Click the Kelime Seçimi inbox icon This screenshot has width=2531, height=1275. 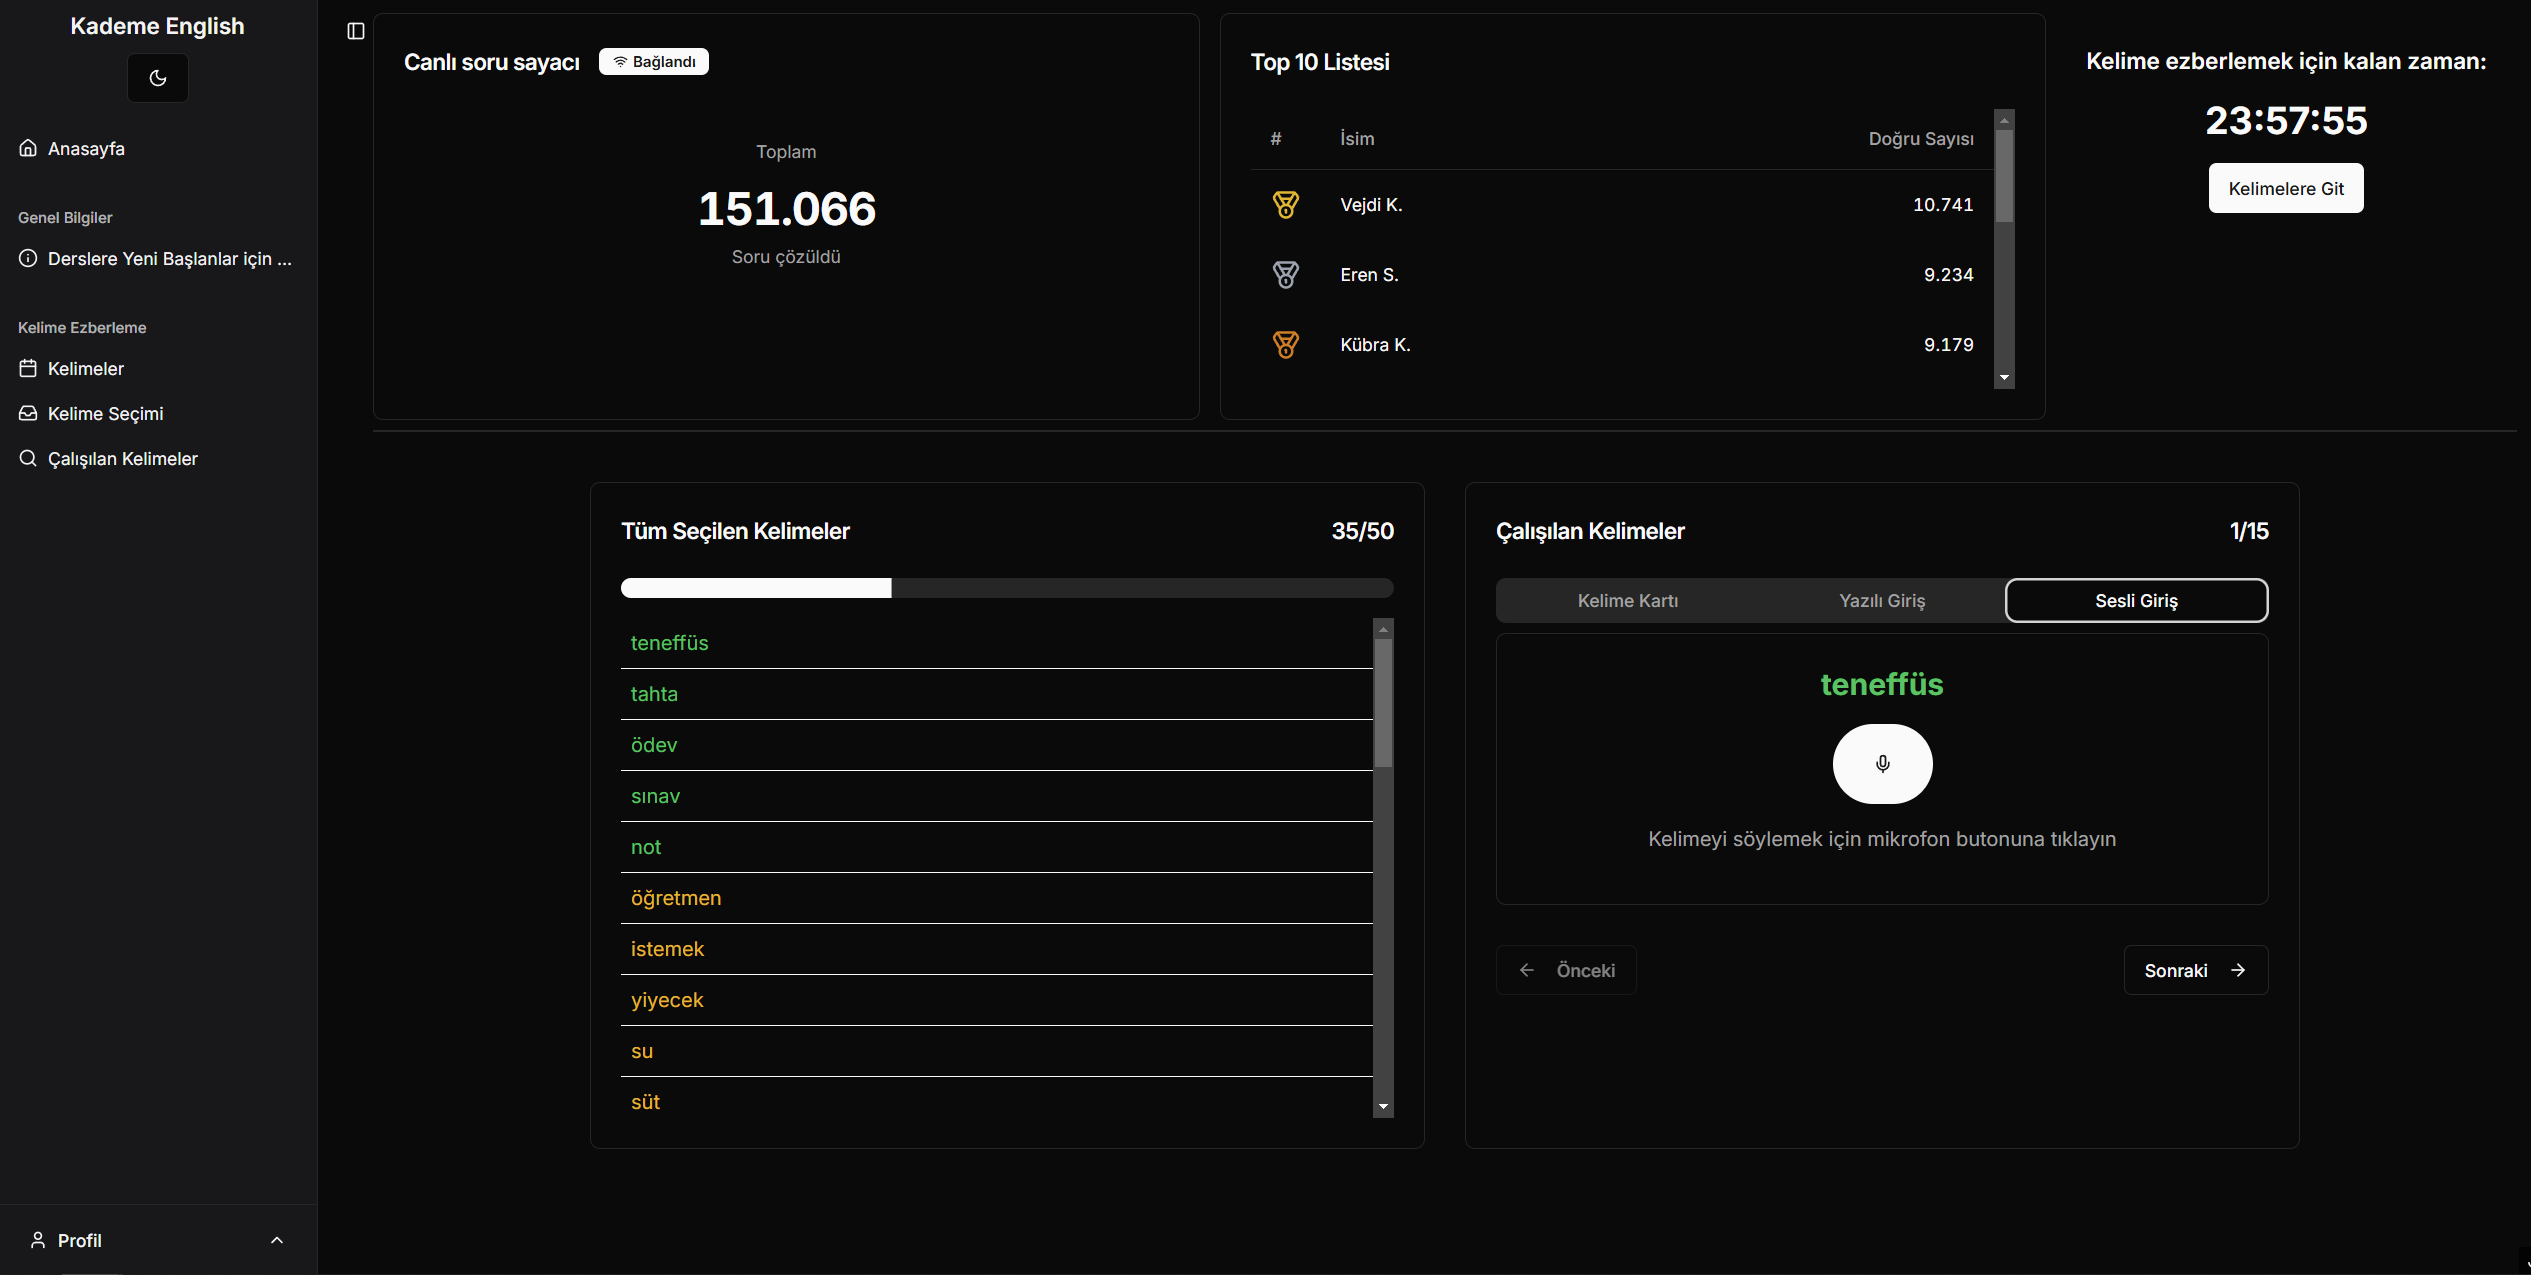tap(28, 413)
